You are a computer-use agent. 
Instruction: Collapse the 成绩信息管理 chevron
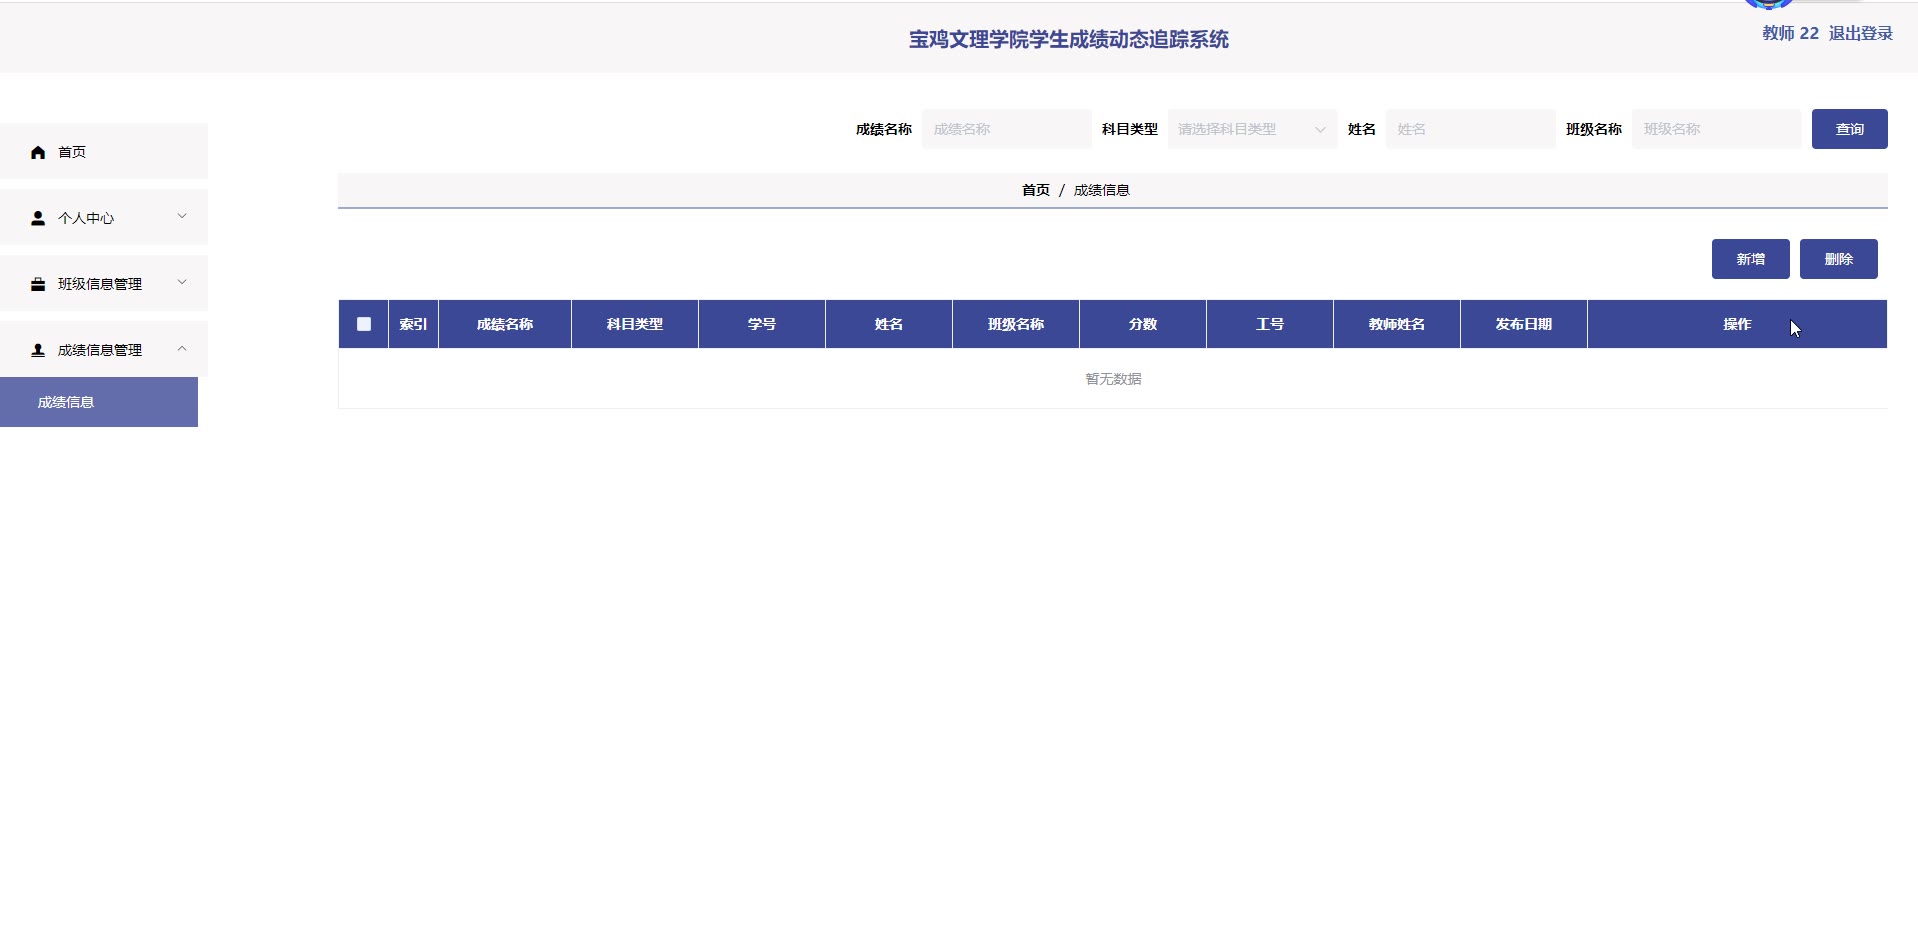(x=182, y=348)
